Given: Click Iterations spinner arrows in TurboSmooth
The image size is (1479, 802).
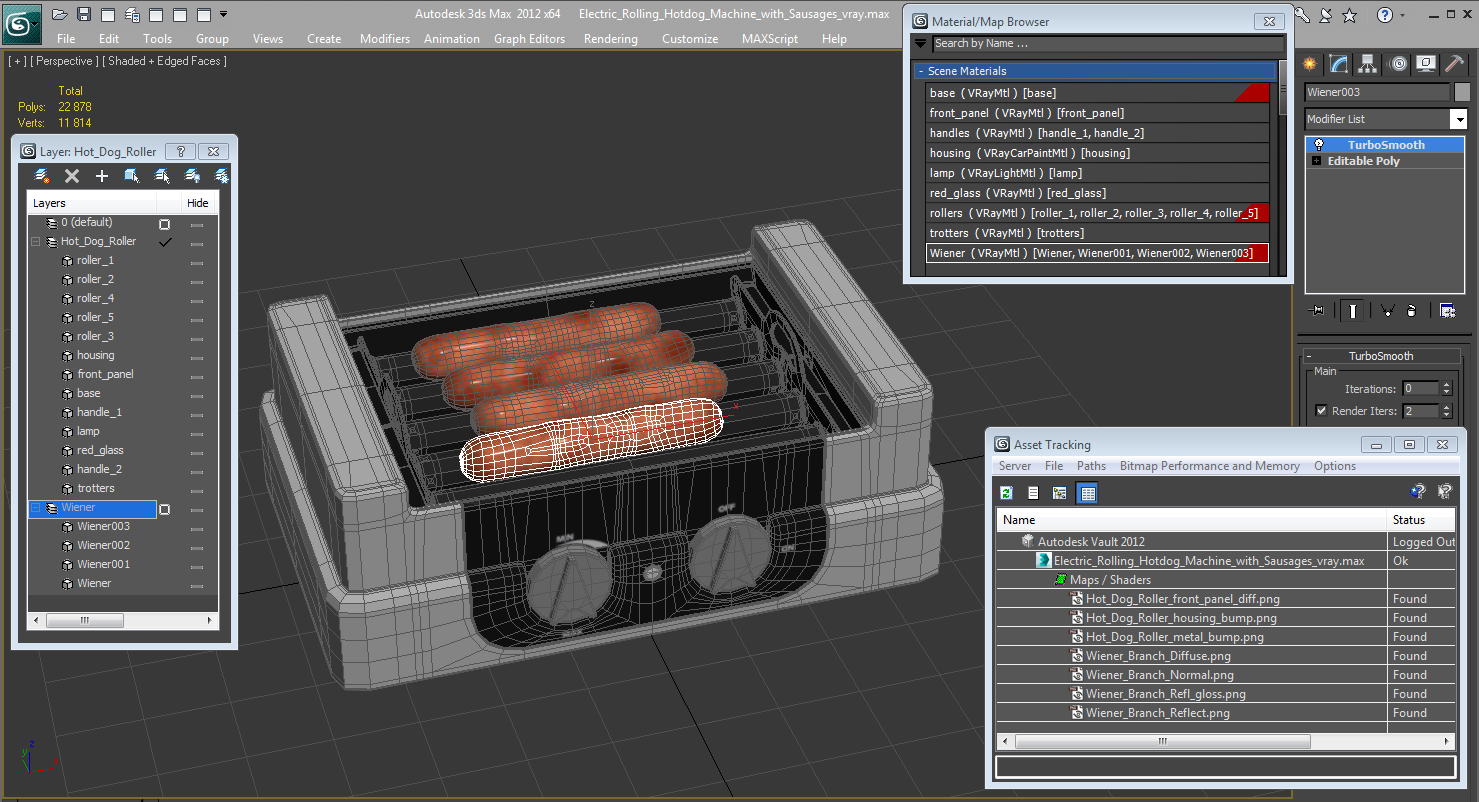Looking at the screenshot, I should pyautogui.click(x=1446, y=389).
